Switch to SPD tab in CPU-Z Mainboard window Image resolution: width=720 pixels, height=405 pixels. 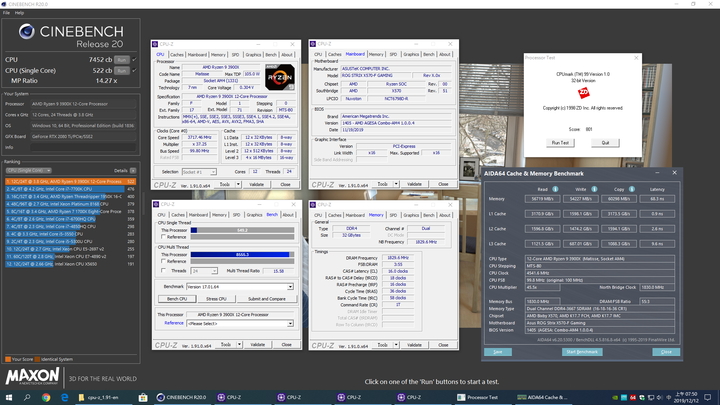393,54
